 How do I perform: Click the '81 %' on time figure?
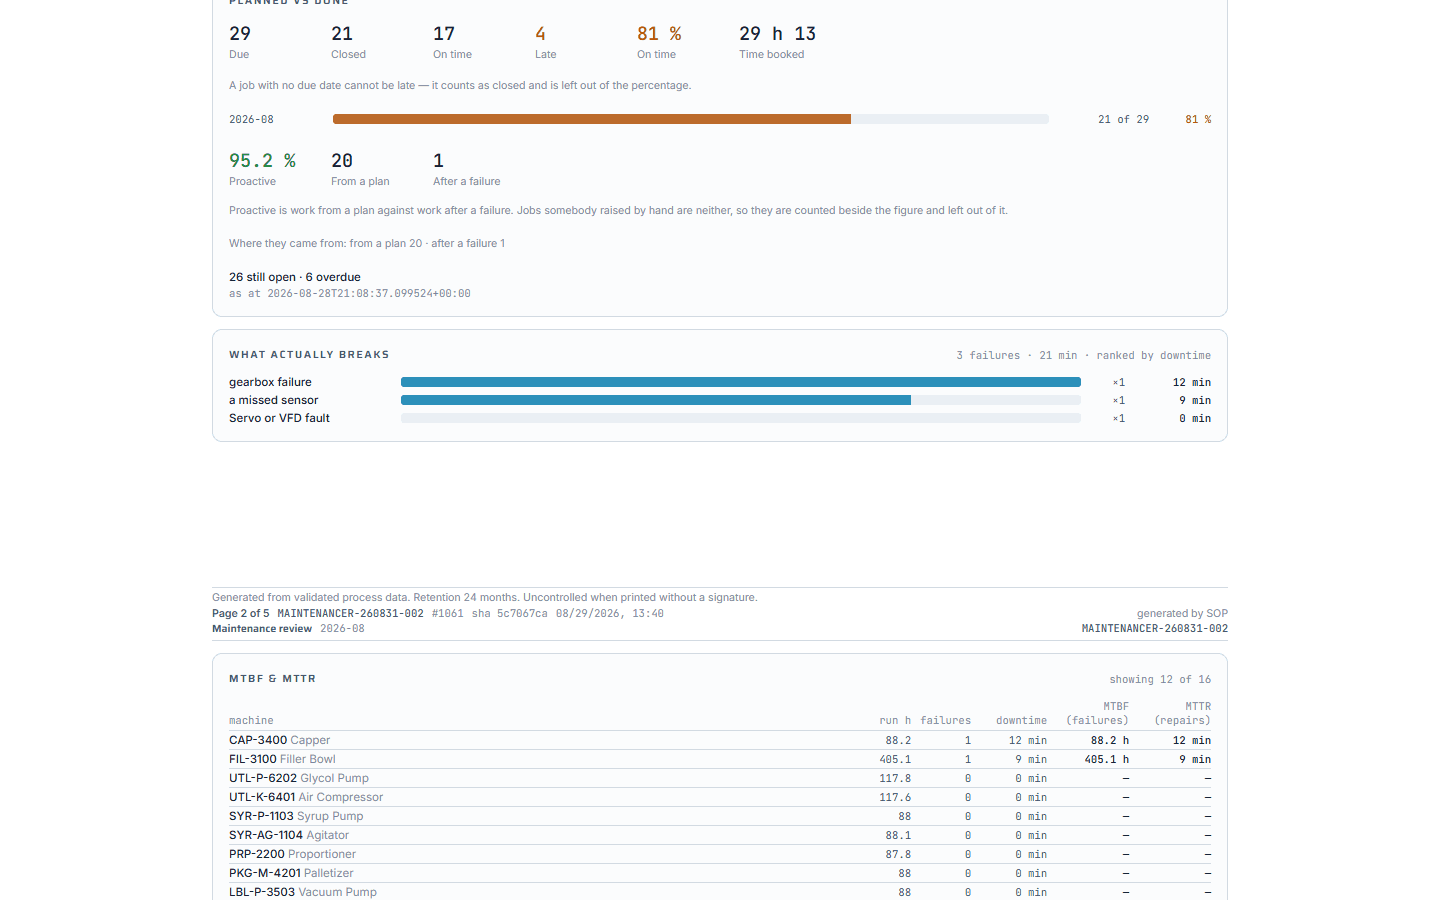[x=659, y=34]
